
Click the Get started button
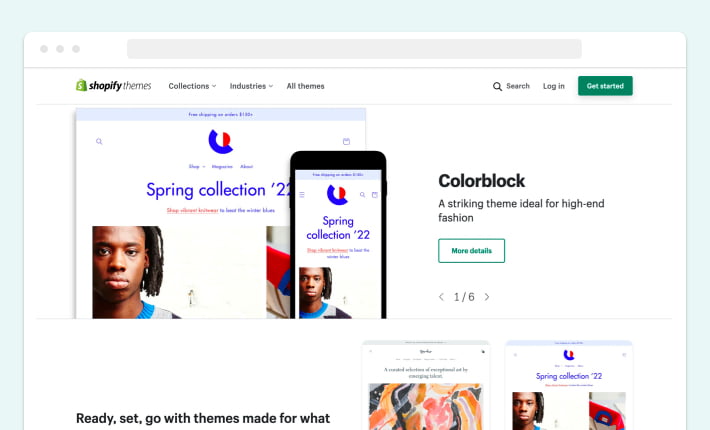605,86
